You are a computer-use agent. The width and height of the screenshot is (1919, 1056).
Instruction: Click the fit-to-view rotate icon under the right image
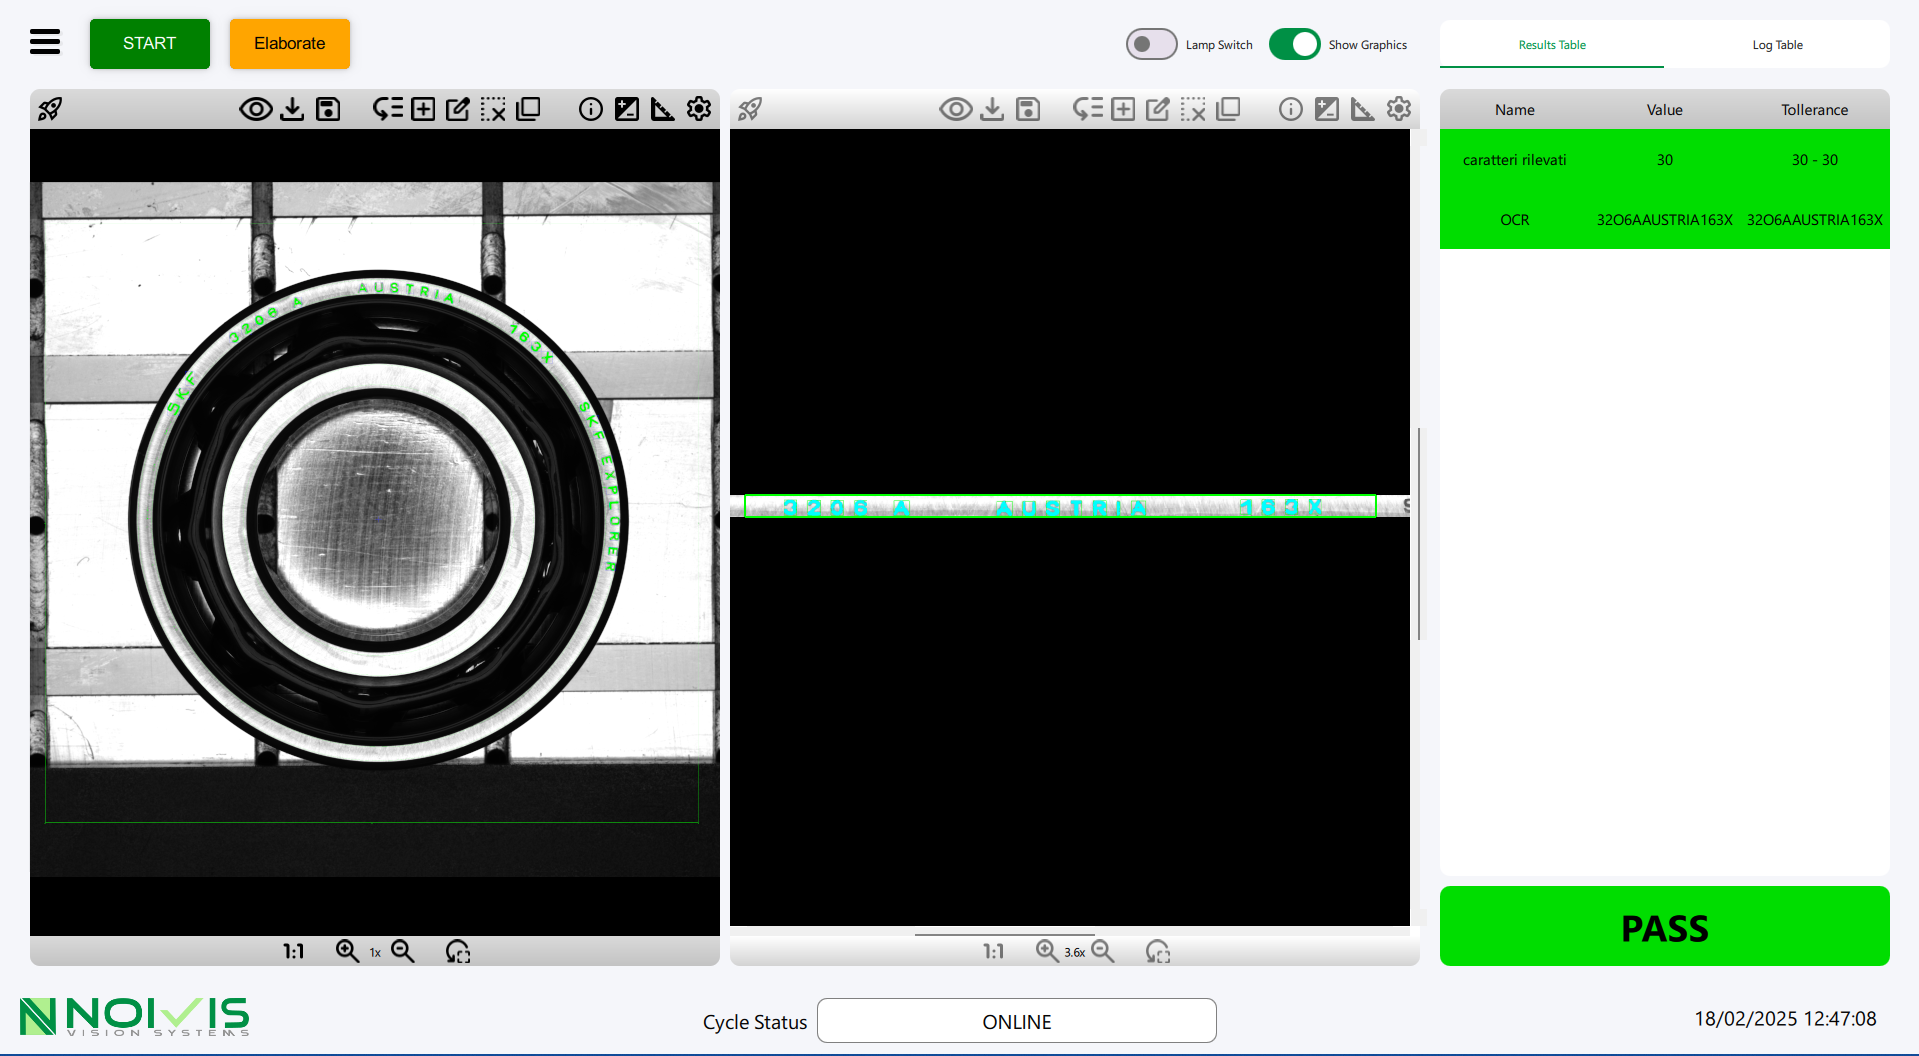[x=1158, y=951]
